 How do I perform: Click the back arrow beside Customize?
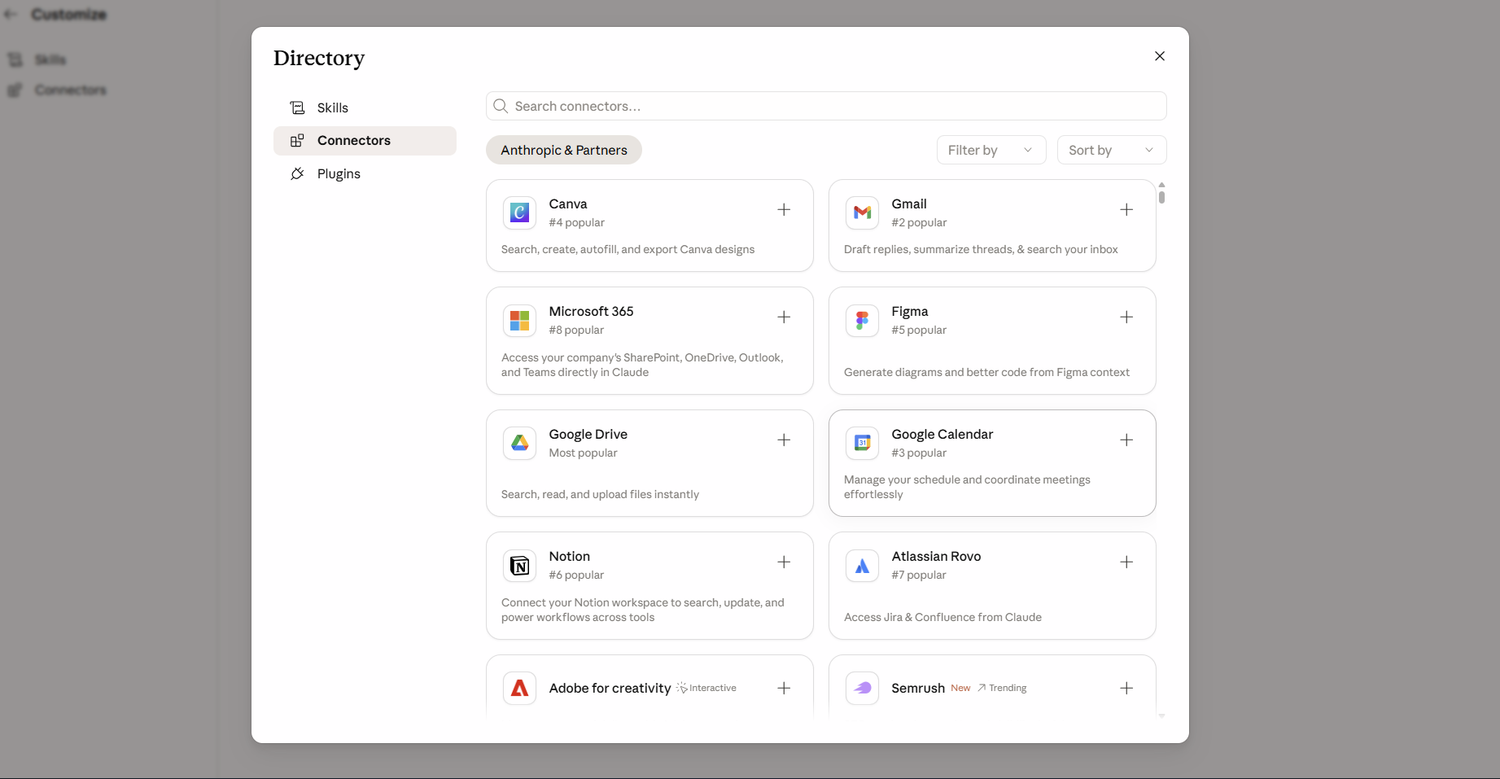[11, 15]
